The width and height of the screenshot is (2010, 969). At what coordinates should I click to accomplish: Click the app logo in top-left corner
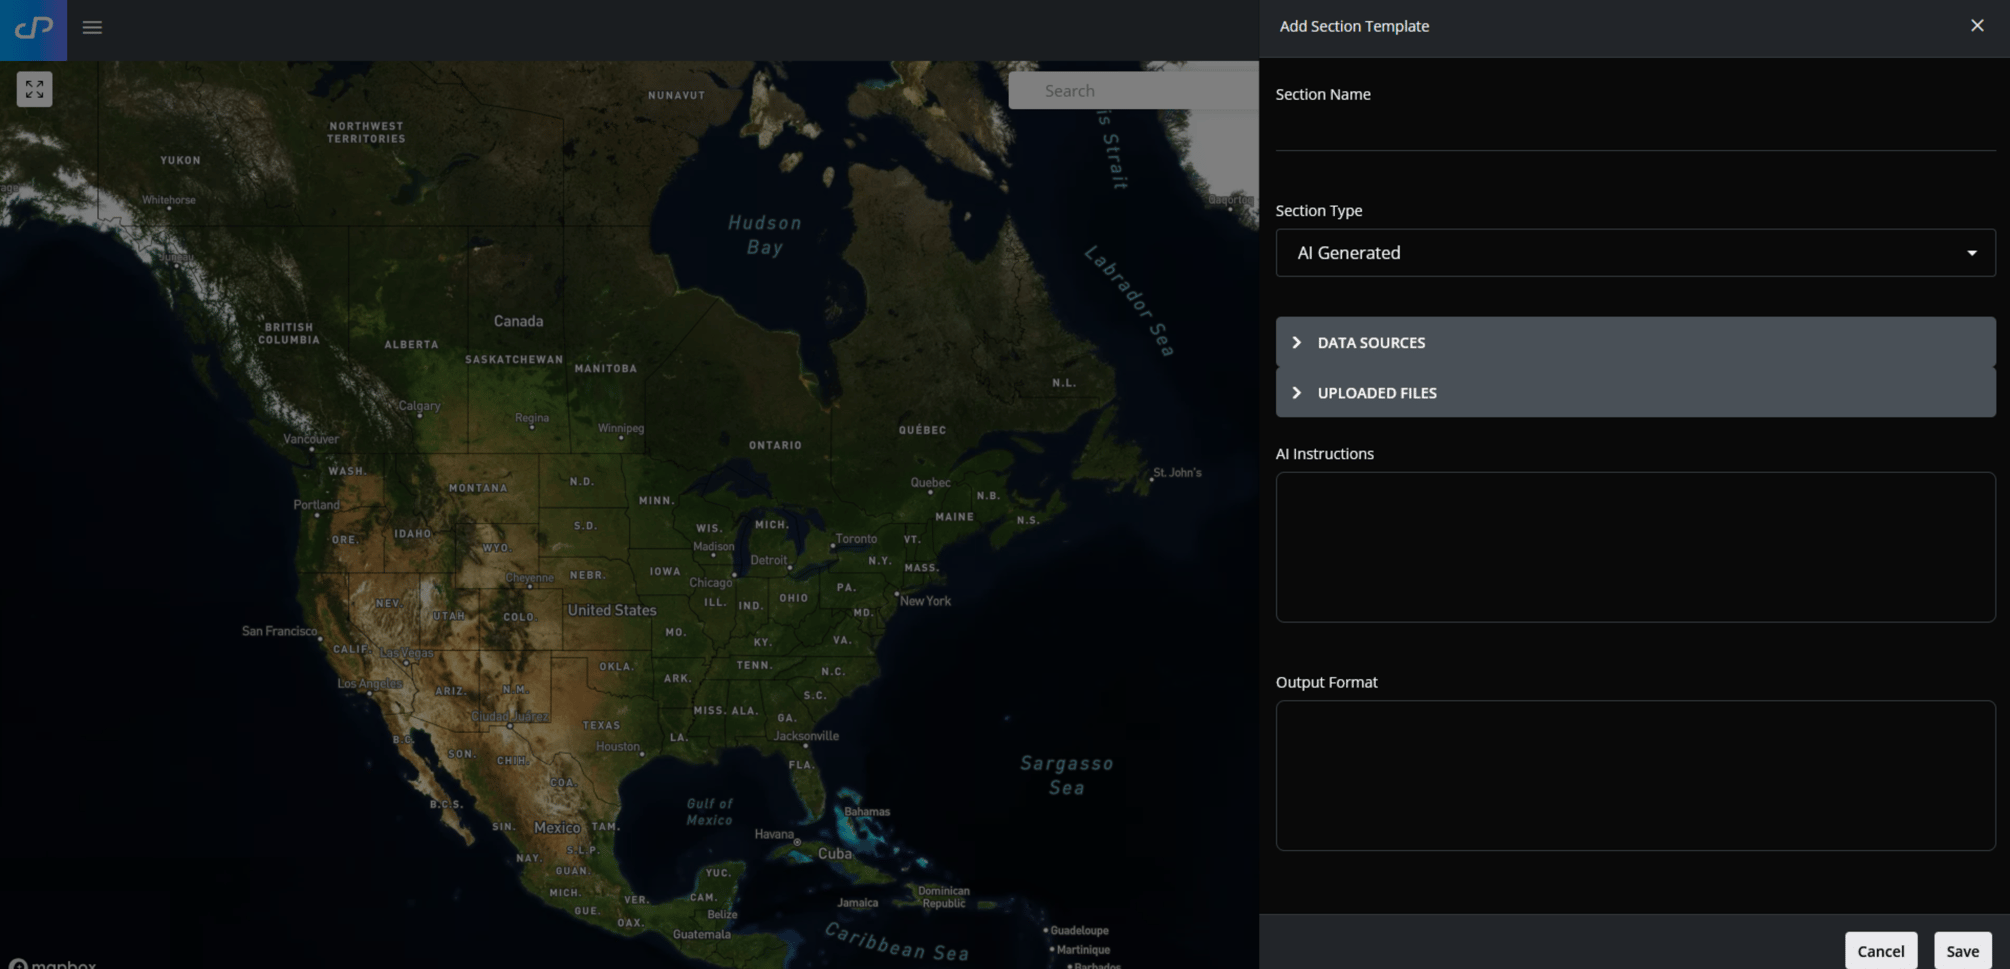33,29
